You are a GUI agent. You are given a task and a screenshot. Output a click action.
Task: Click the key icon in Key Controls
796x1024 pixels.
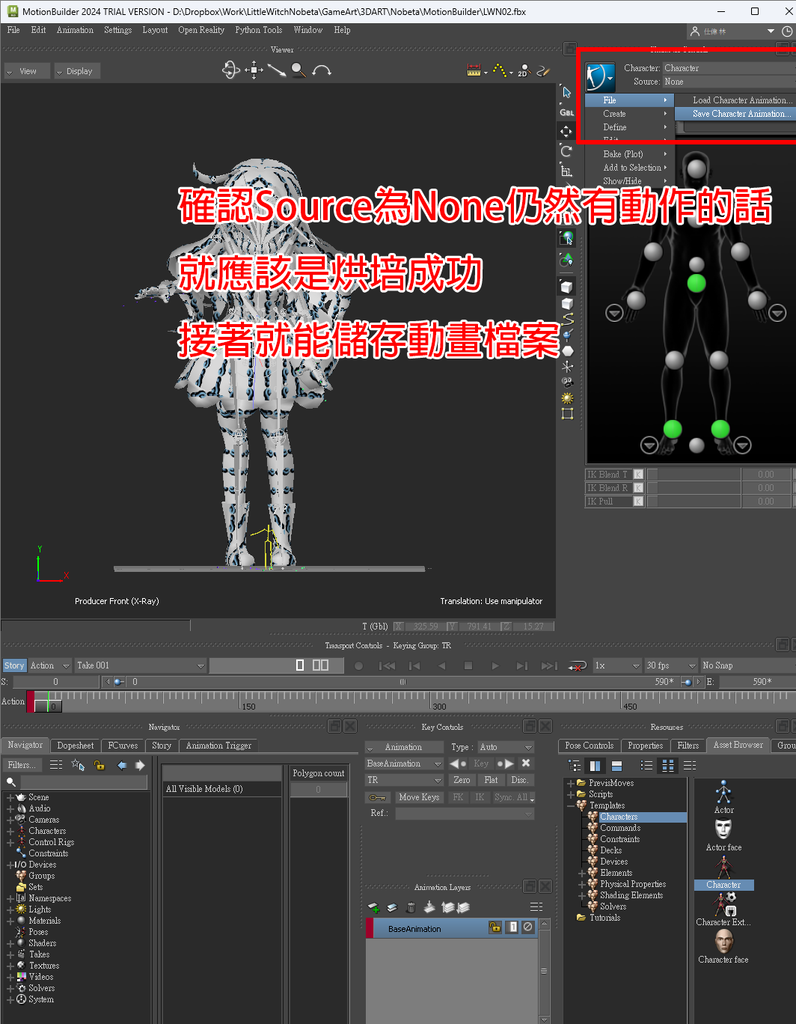pyautogui.click(x=377, y=797)
